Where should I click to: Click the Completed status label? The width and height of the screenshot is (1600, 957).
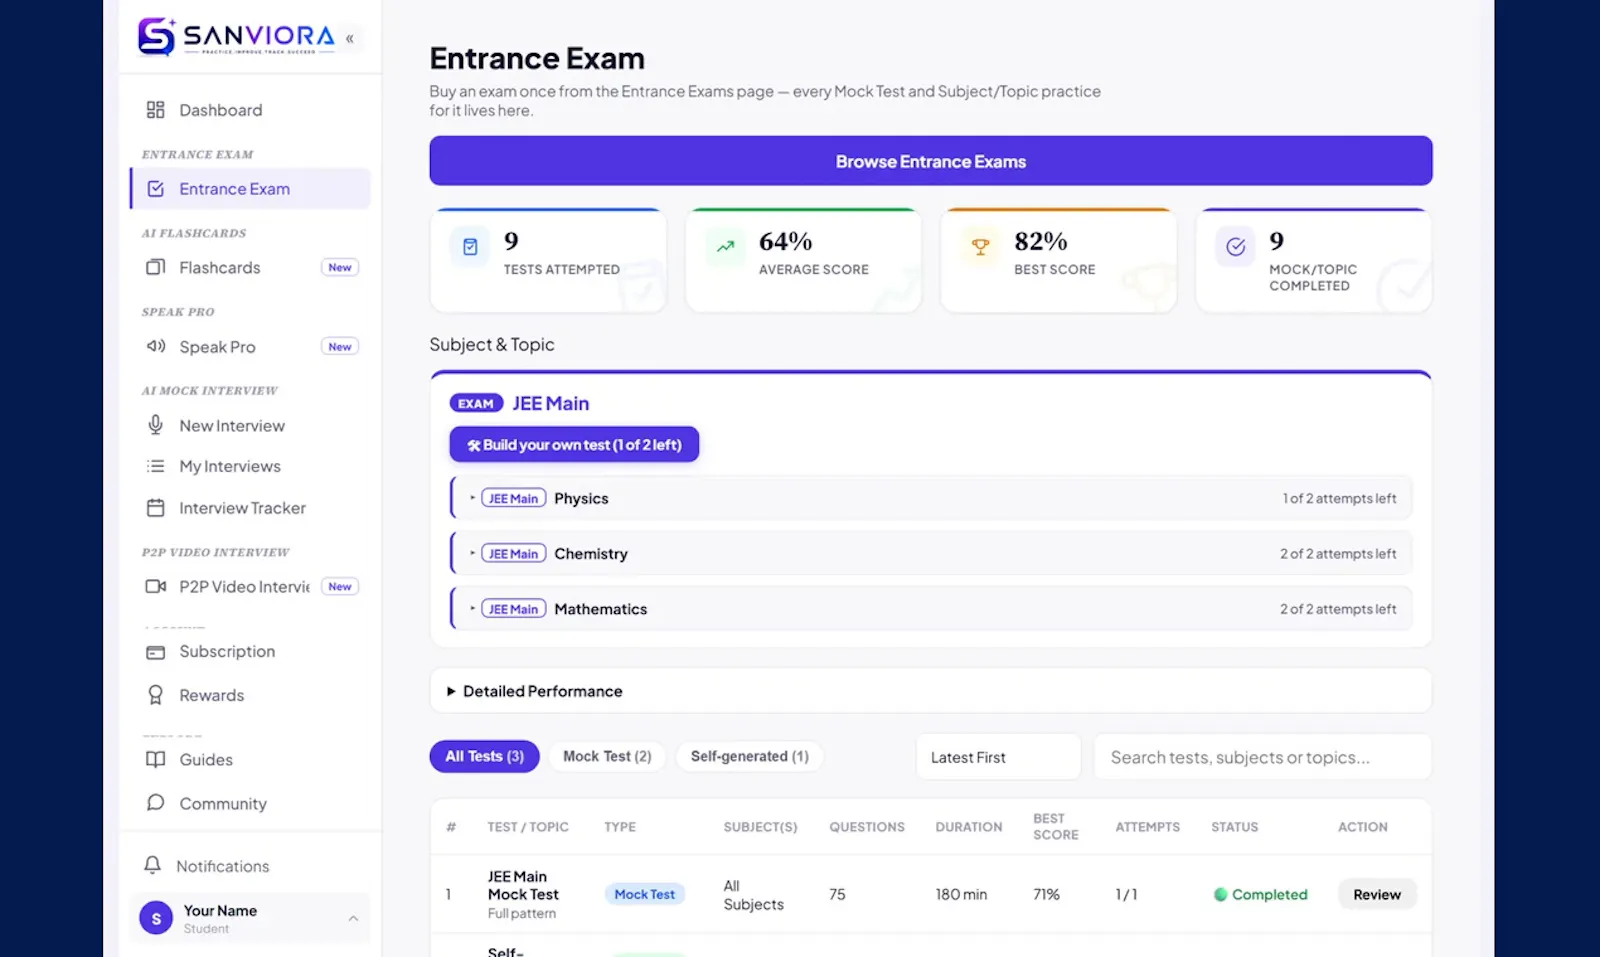[1261, 894]
